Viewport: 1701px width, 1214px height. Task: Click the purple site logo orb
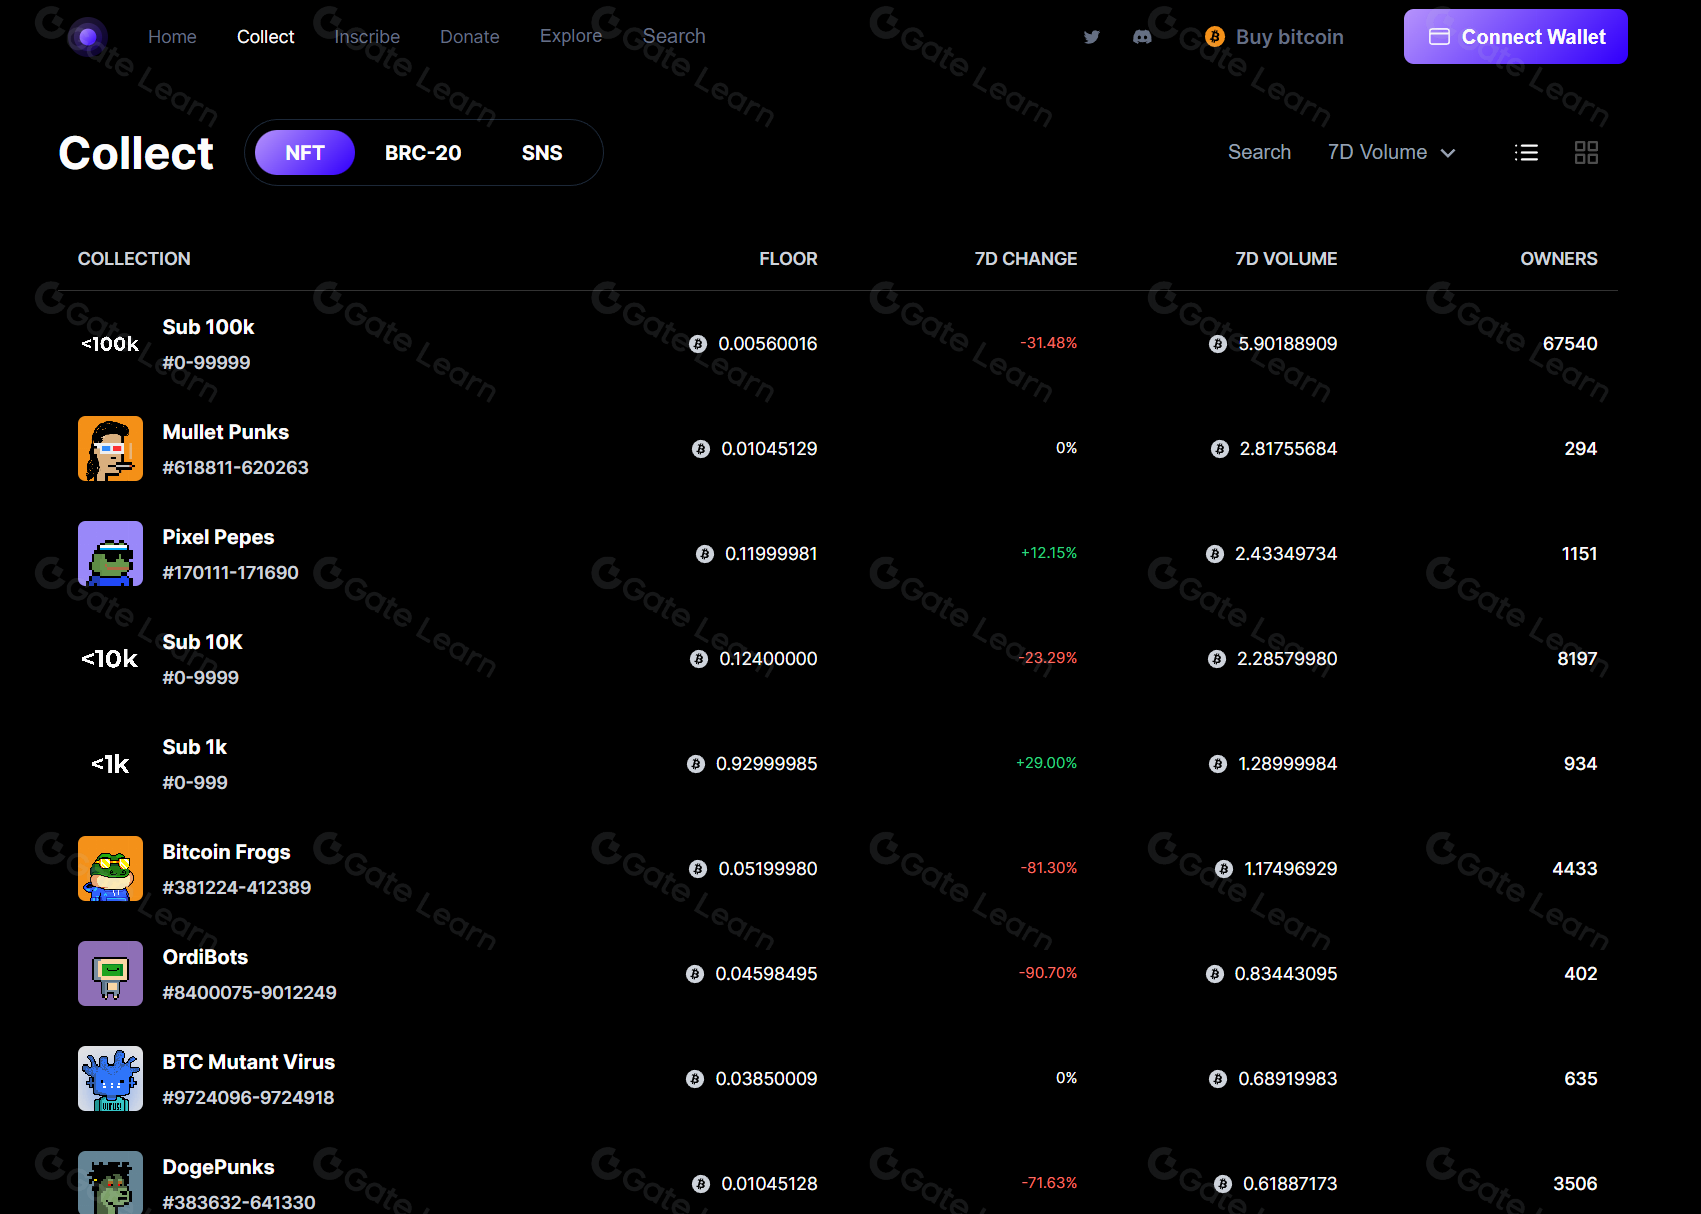point(88,37)
